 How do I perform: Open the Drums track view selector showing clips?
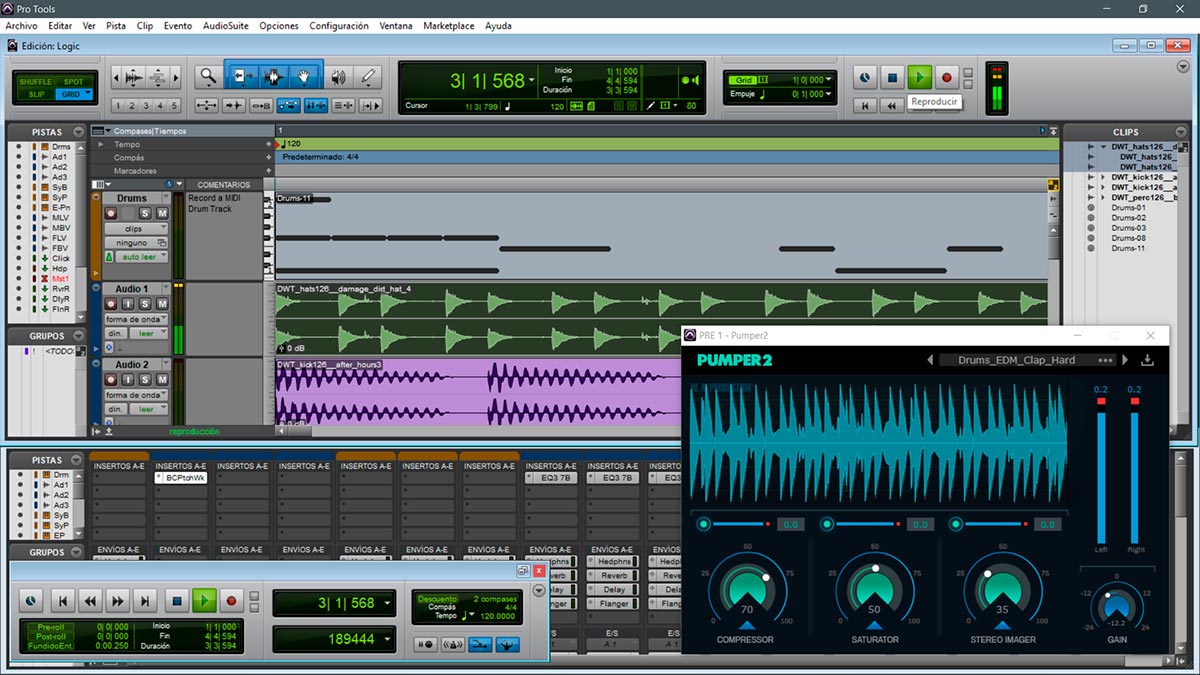[x=138, y=228]
